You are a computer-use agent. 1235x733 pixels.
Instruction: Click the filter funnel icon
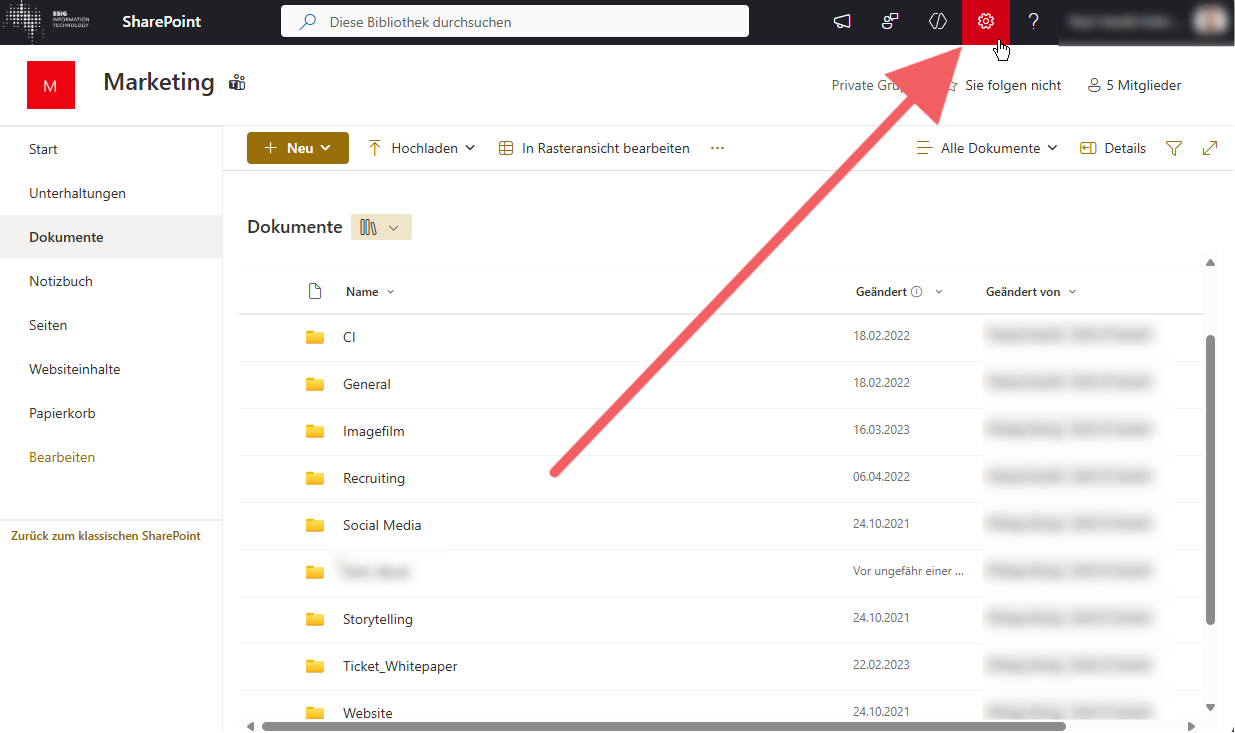click(1174, 148)
